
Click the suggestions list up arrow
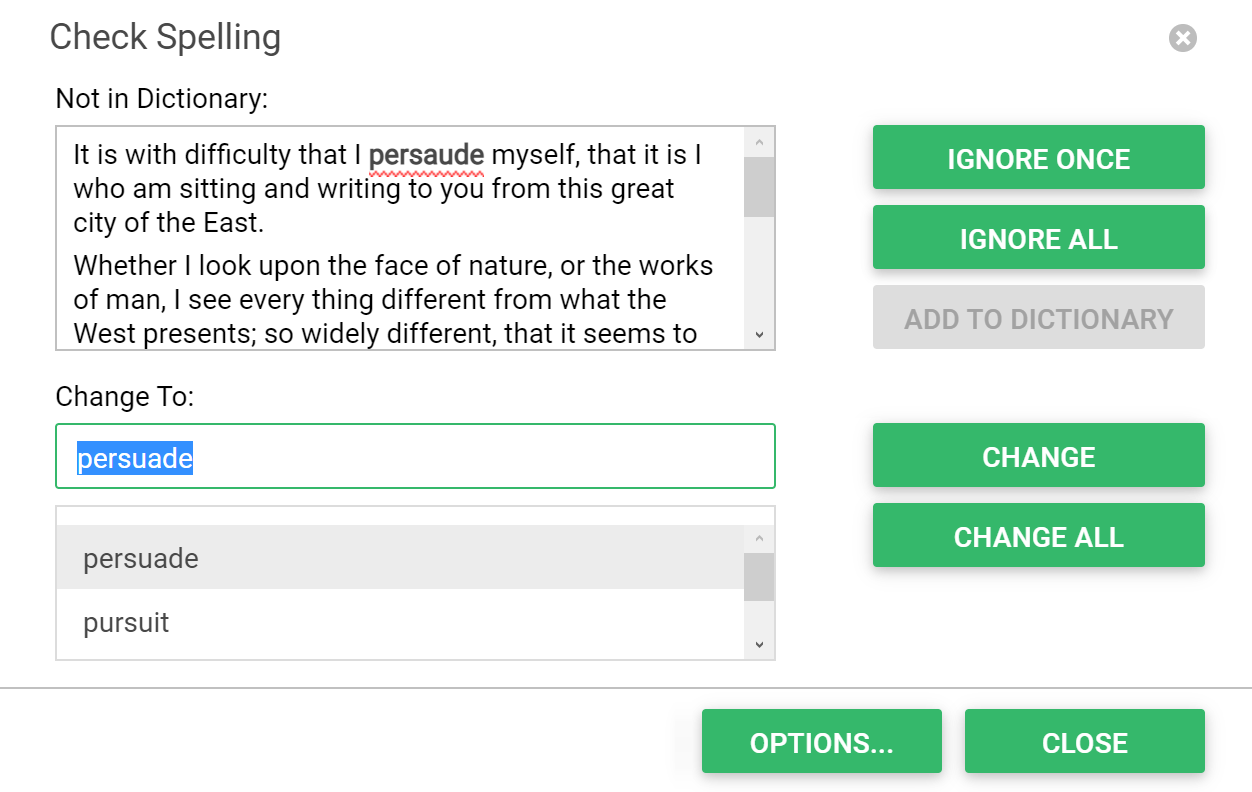[x=759, y=539]
